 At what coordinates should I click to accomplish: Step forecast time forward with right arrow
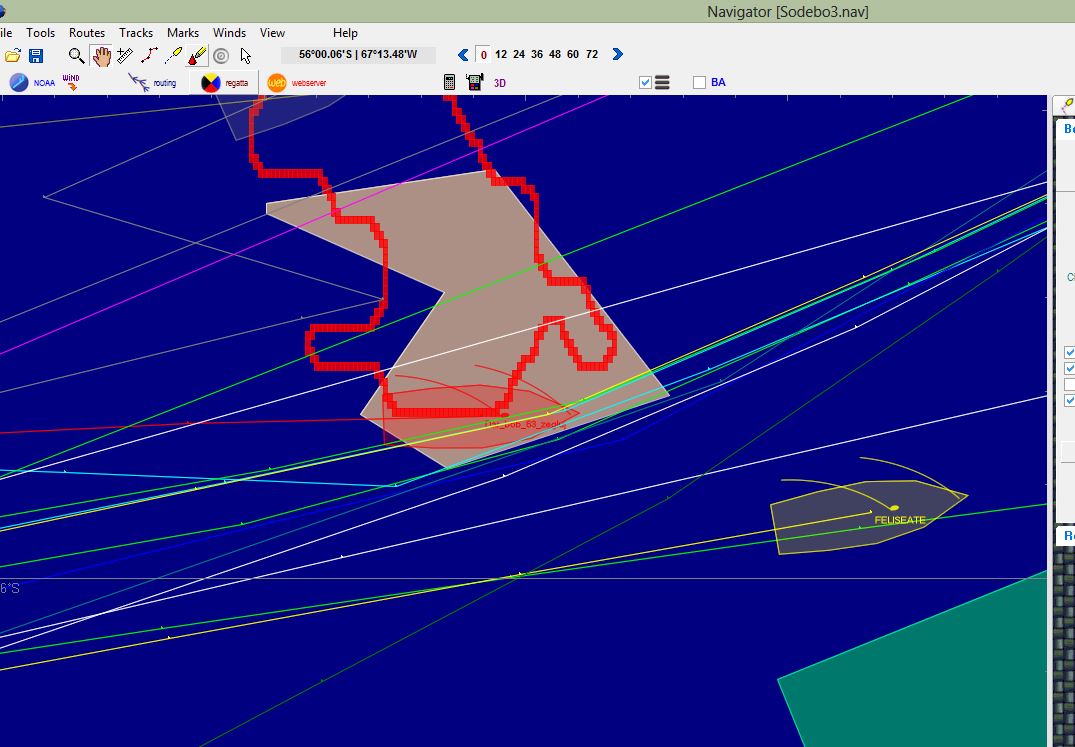click(617, 55)
